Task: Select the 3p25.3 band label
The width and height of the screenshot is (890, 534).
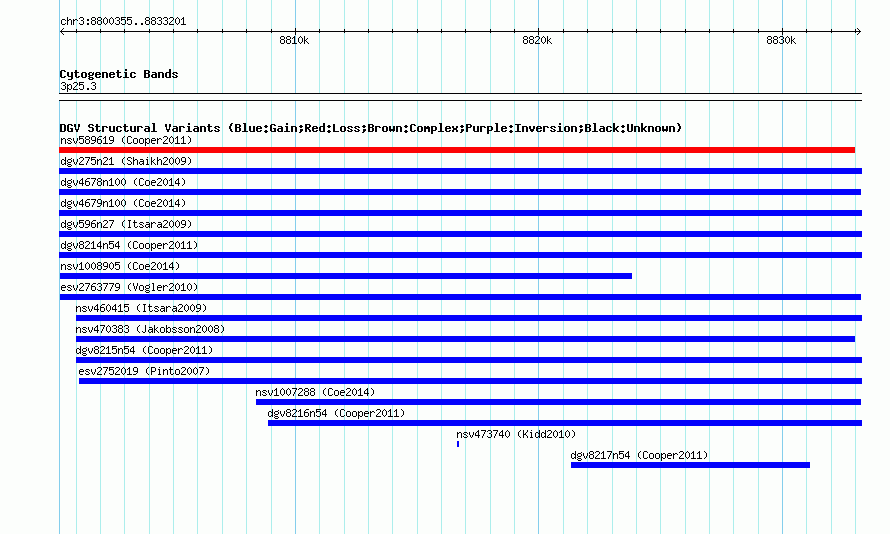Action: click(x=78, y=86)
